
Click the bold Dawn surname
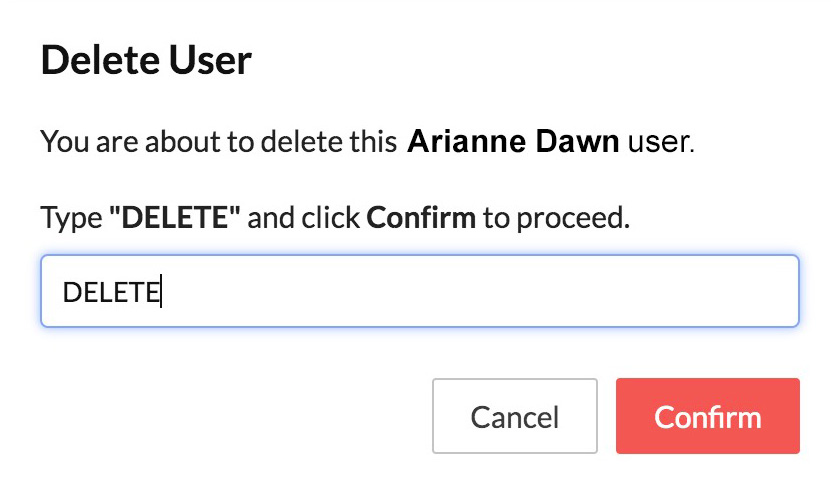(577, 142)
